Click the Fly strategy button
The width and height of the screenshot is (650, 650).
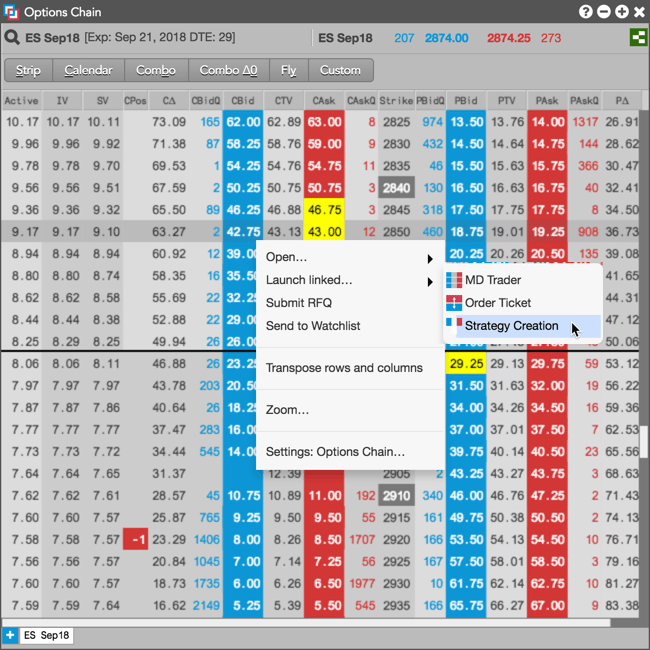tap(289, 70)
